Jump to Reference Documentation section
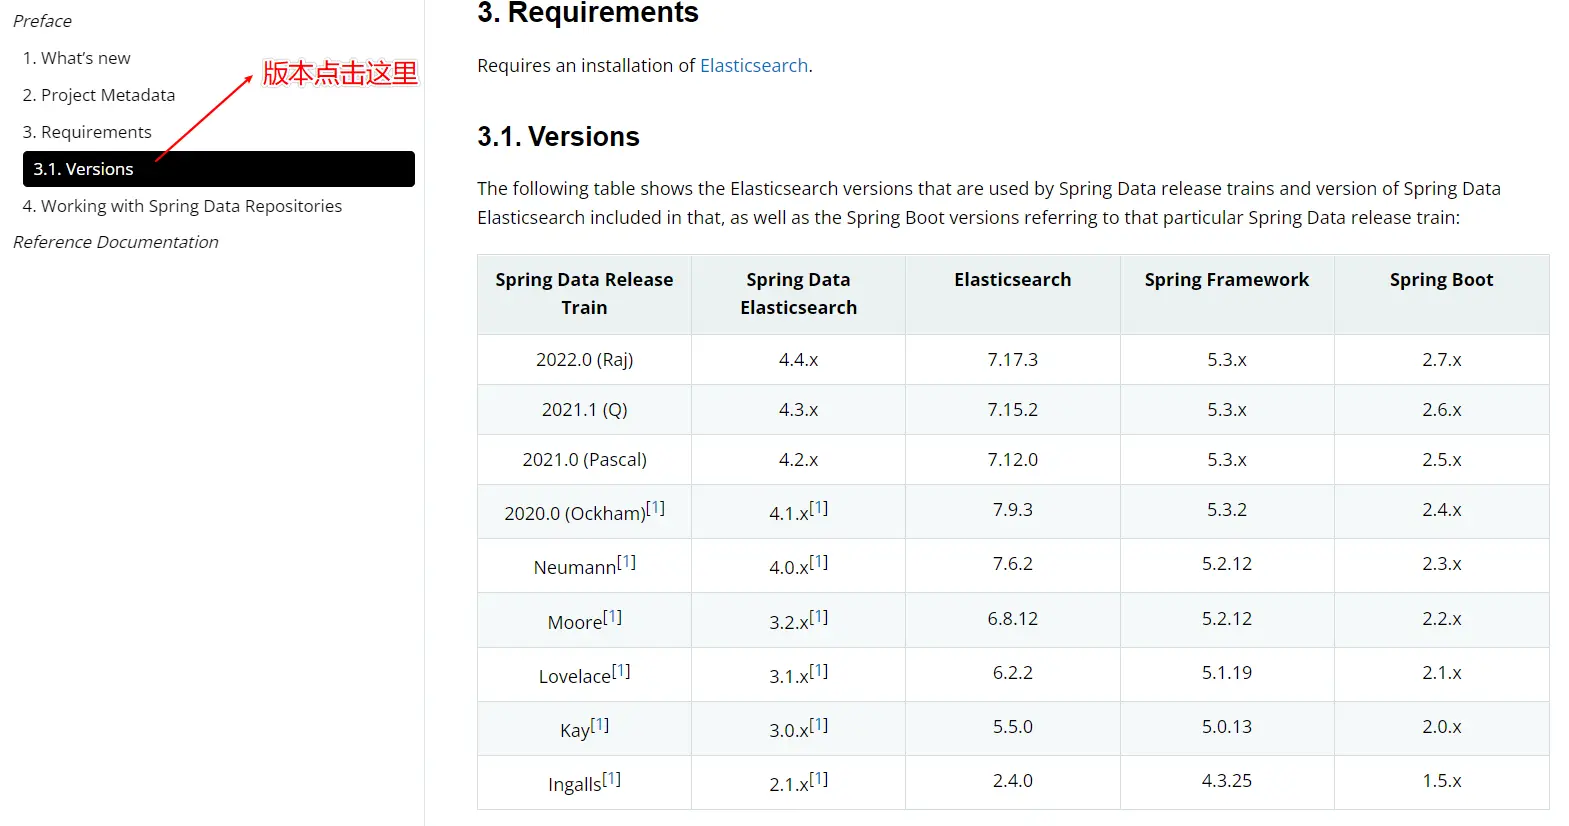The width and height of the screenshot is (1569, 826). [x=116, y=242]
